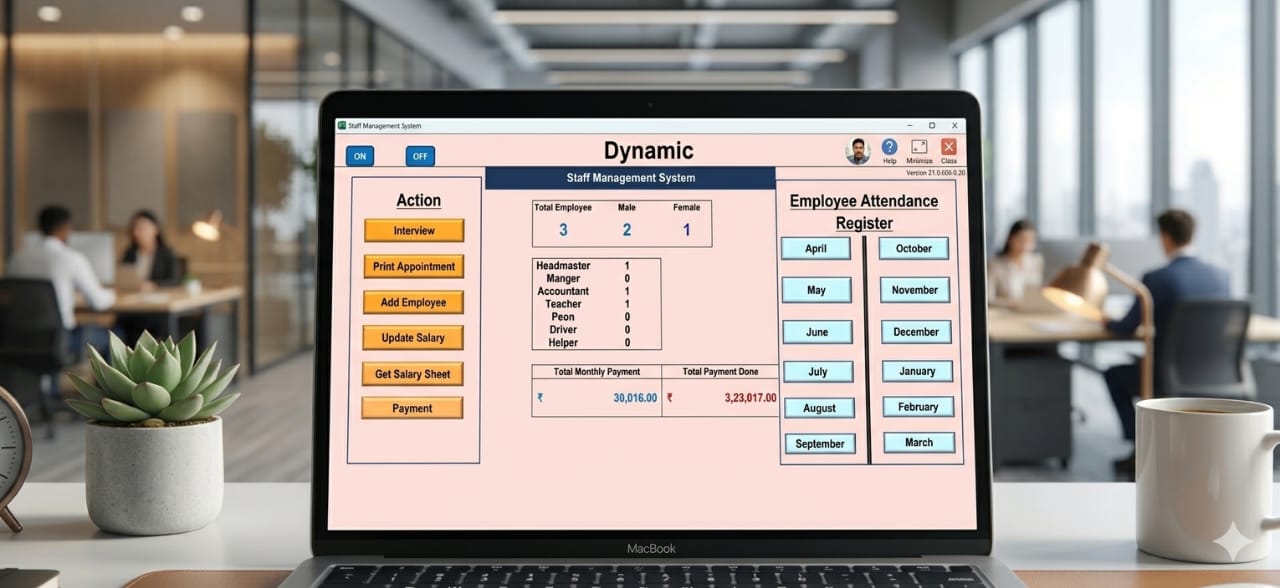Open September attendance register

coord(820,443)
